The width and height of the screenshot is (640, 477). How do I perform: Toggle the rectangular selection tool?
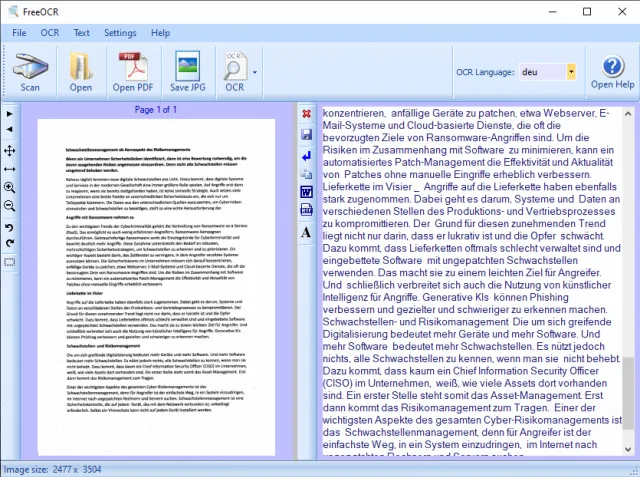click(9, 263)
